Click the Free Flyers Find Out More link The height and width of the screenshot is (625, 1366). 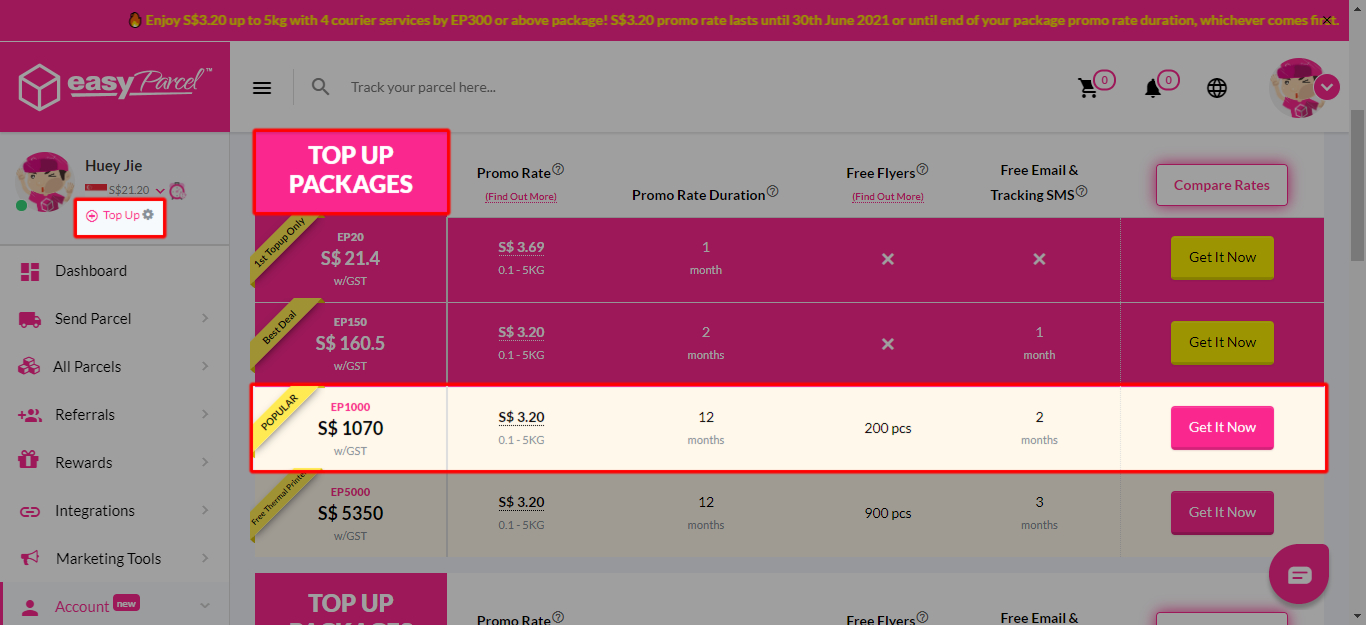887,196
